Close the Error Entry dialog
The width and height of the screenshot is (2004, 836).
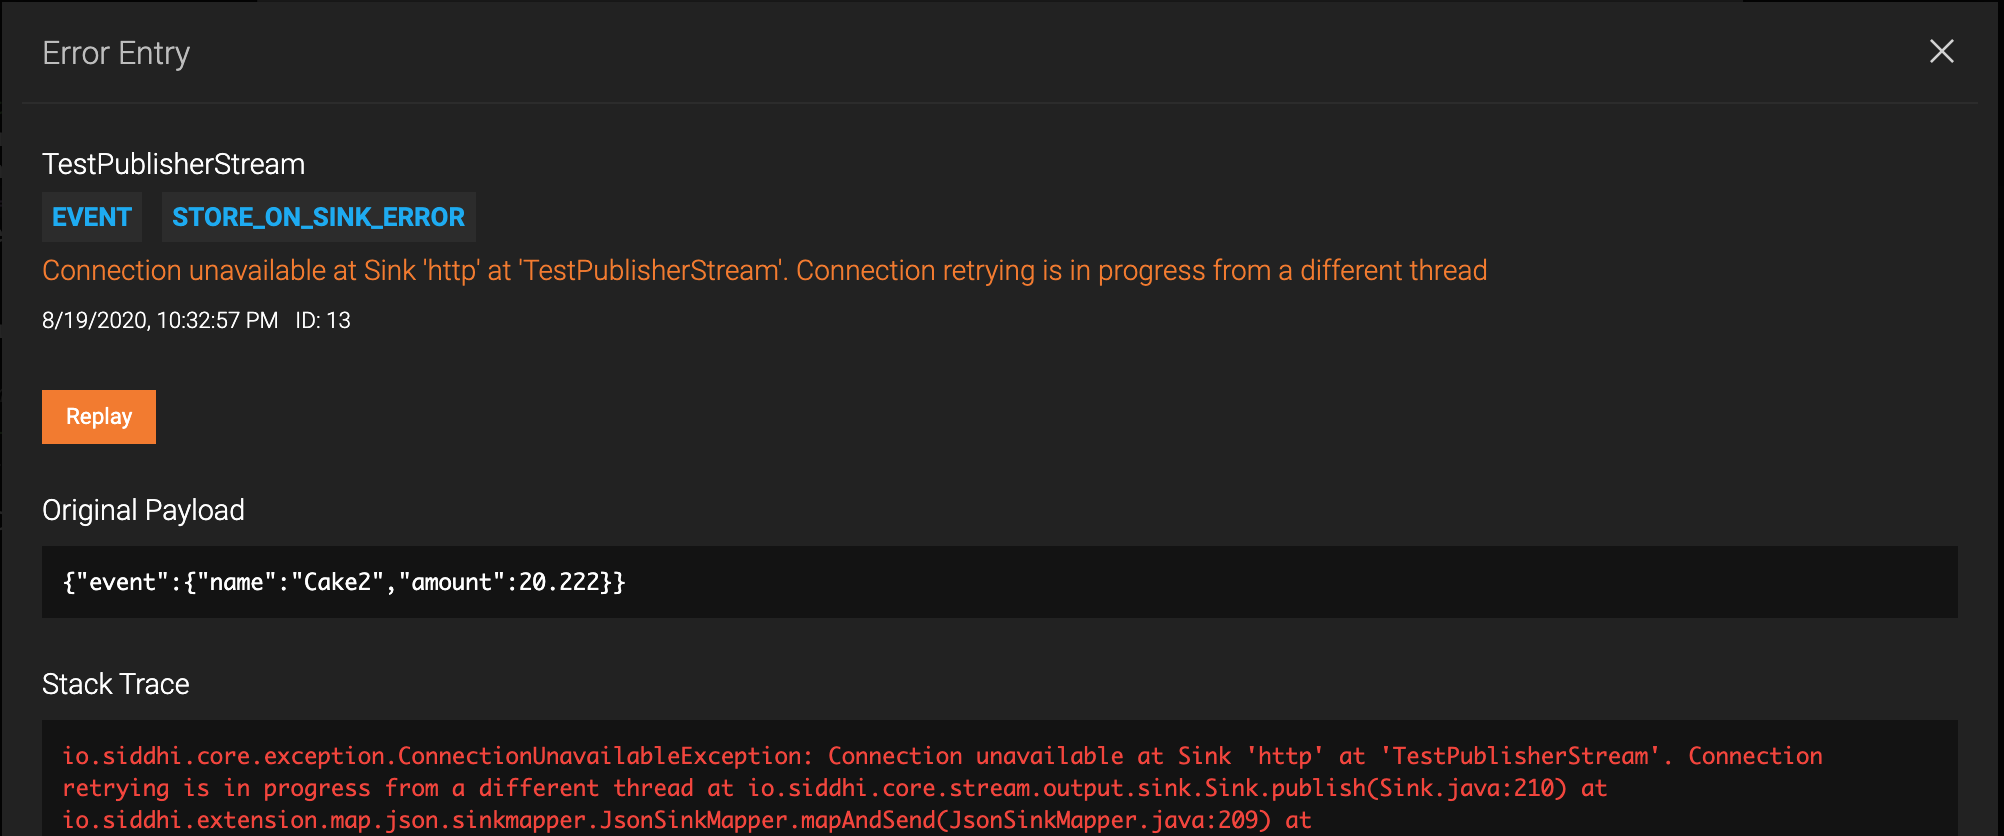coord(1941,52)
